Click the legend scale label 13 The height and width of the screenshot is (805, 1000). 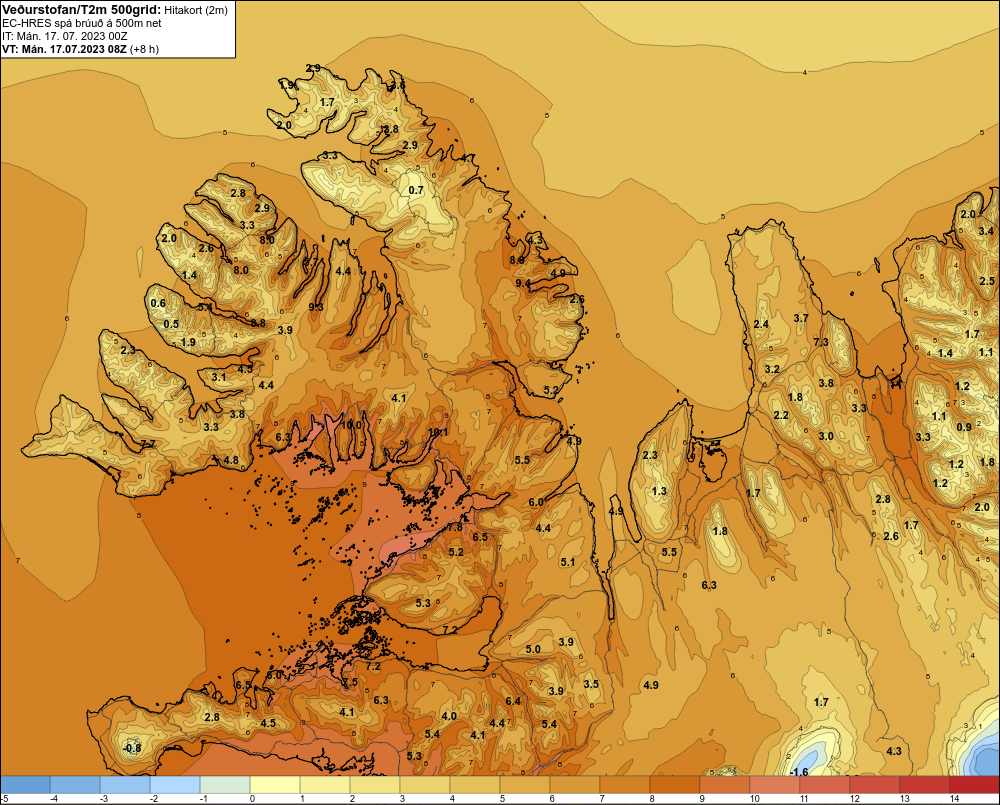(904, 799)
